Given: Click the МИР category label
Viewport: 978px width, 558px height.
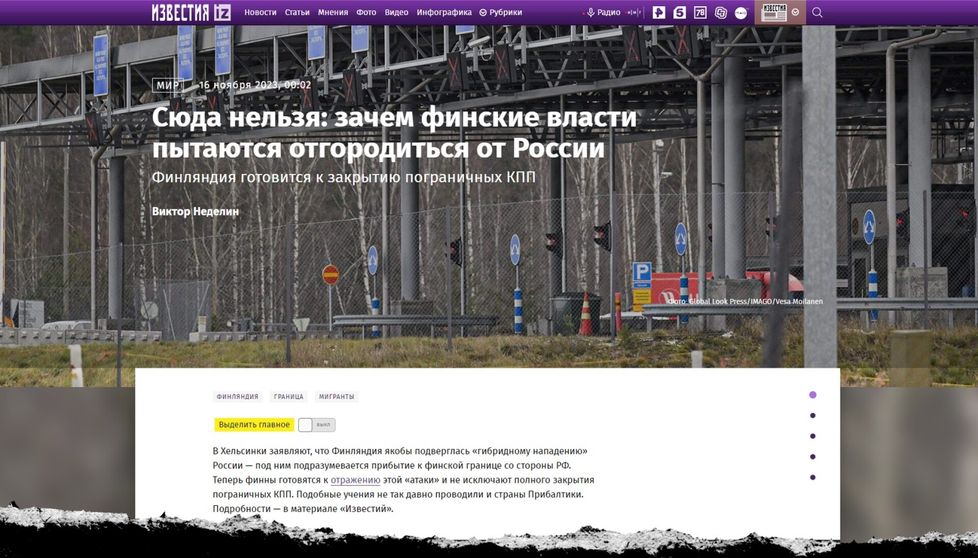Looking at the screenshot, I should [x=168, y=85].
